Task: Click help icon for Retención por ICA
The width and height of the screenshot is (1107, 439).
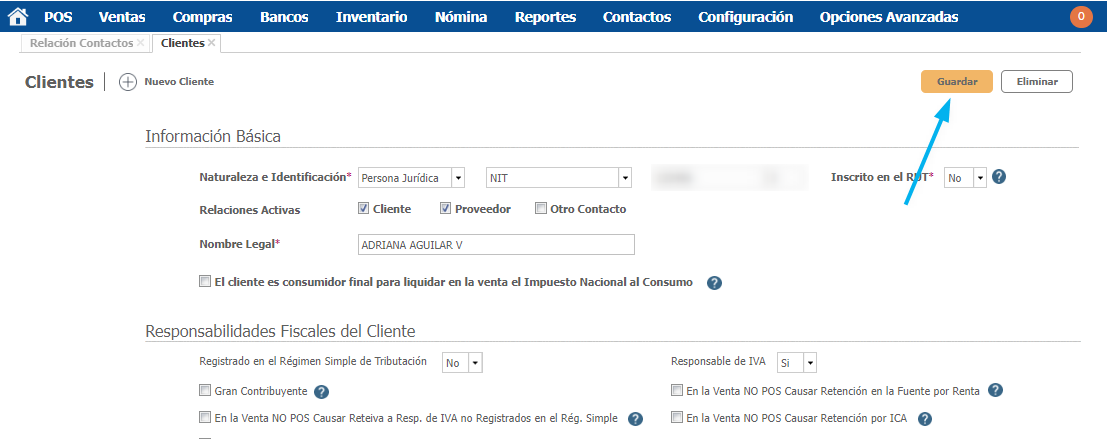Action: click(x=925, y=419)
